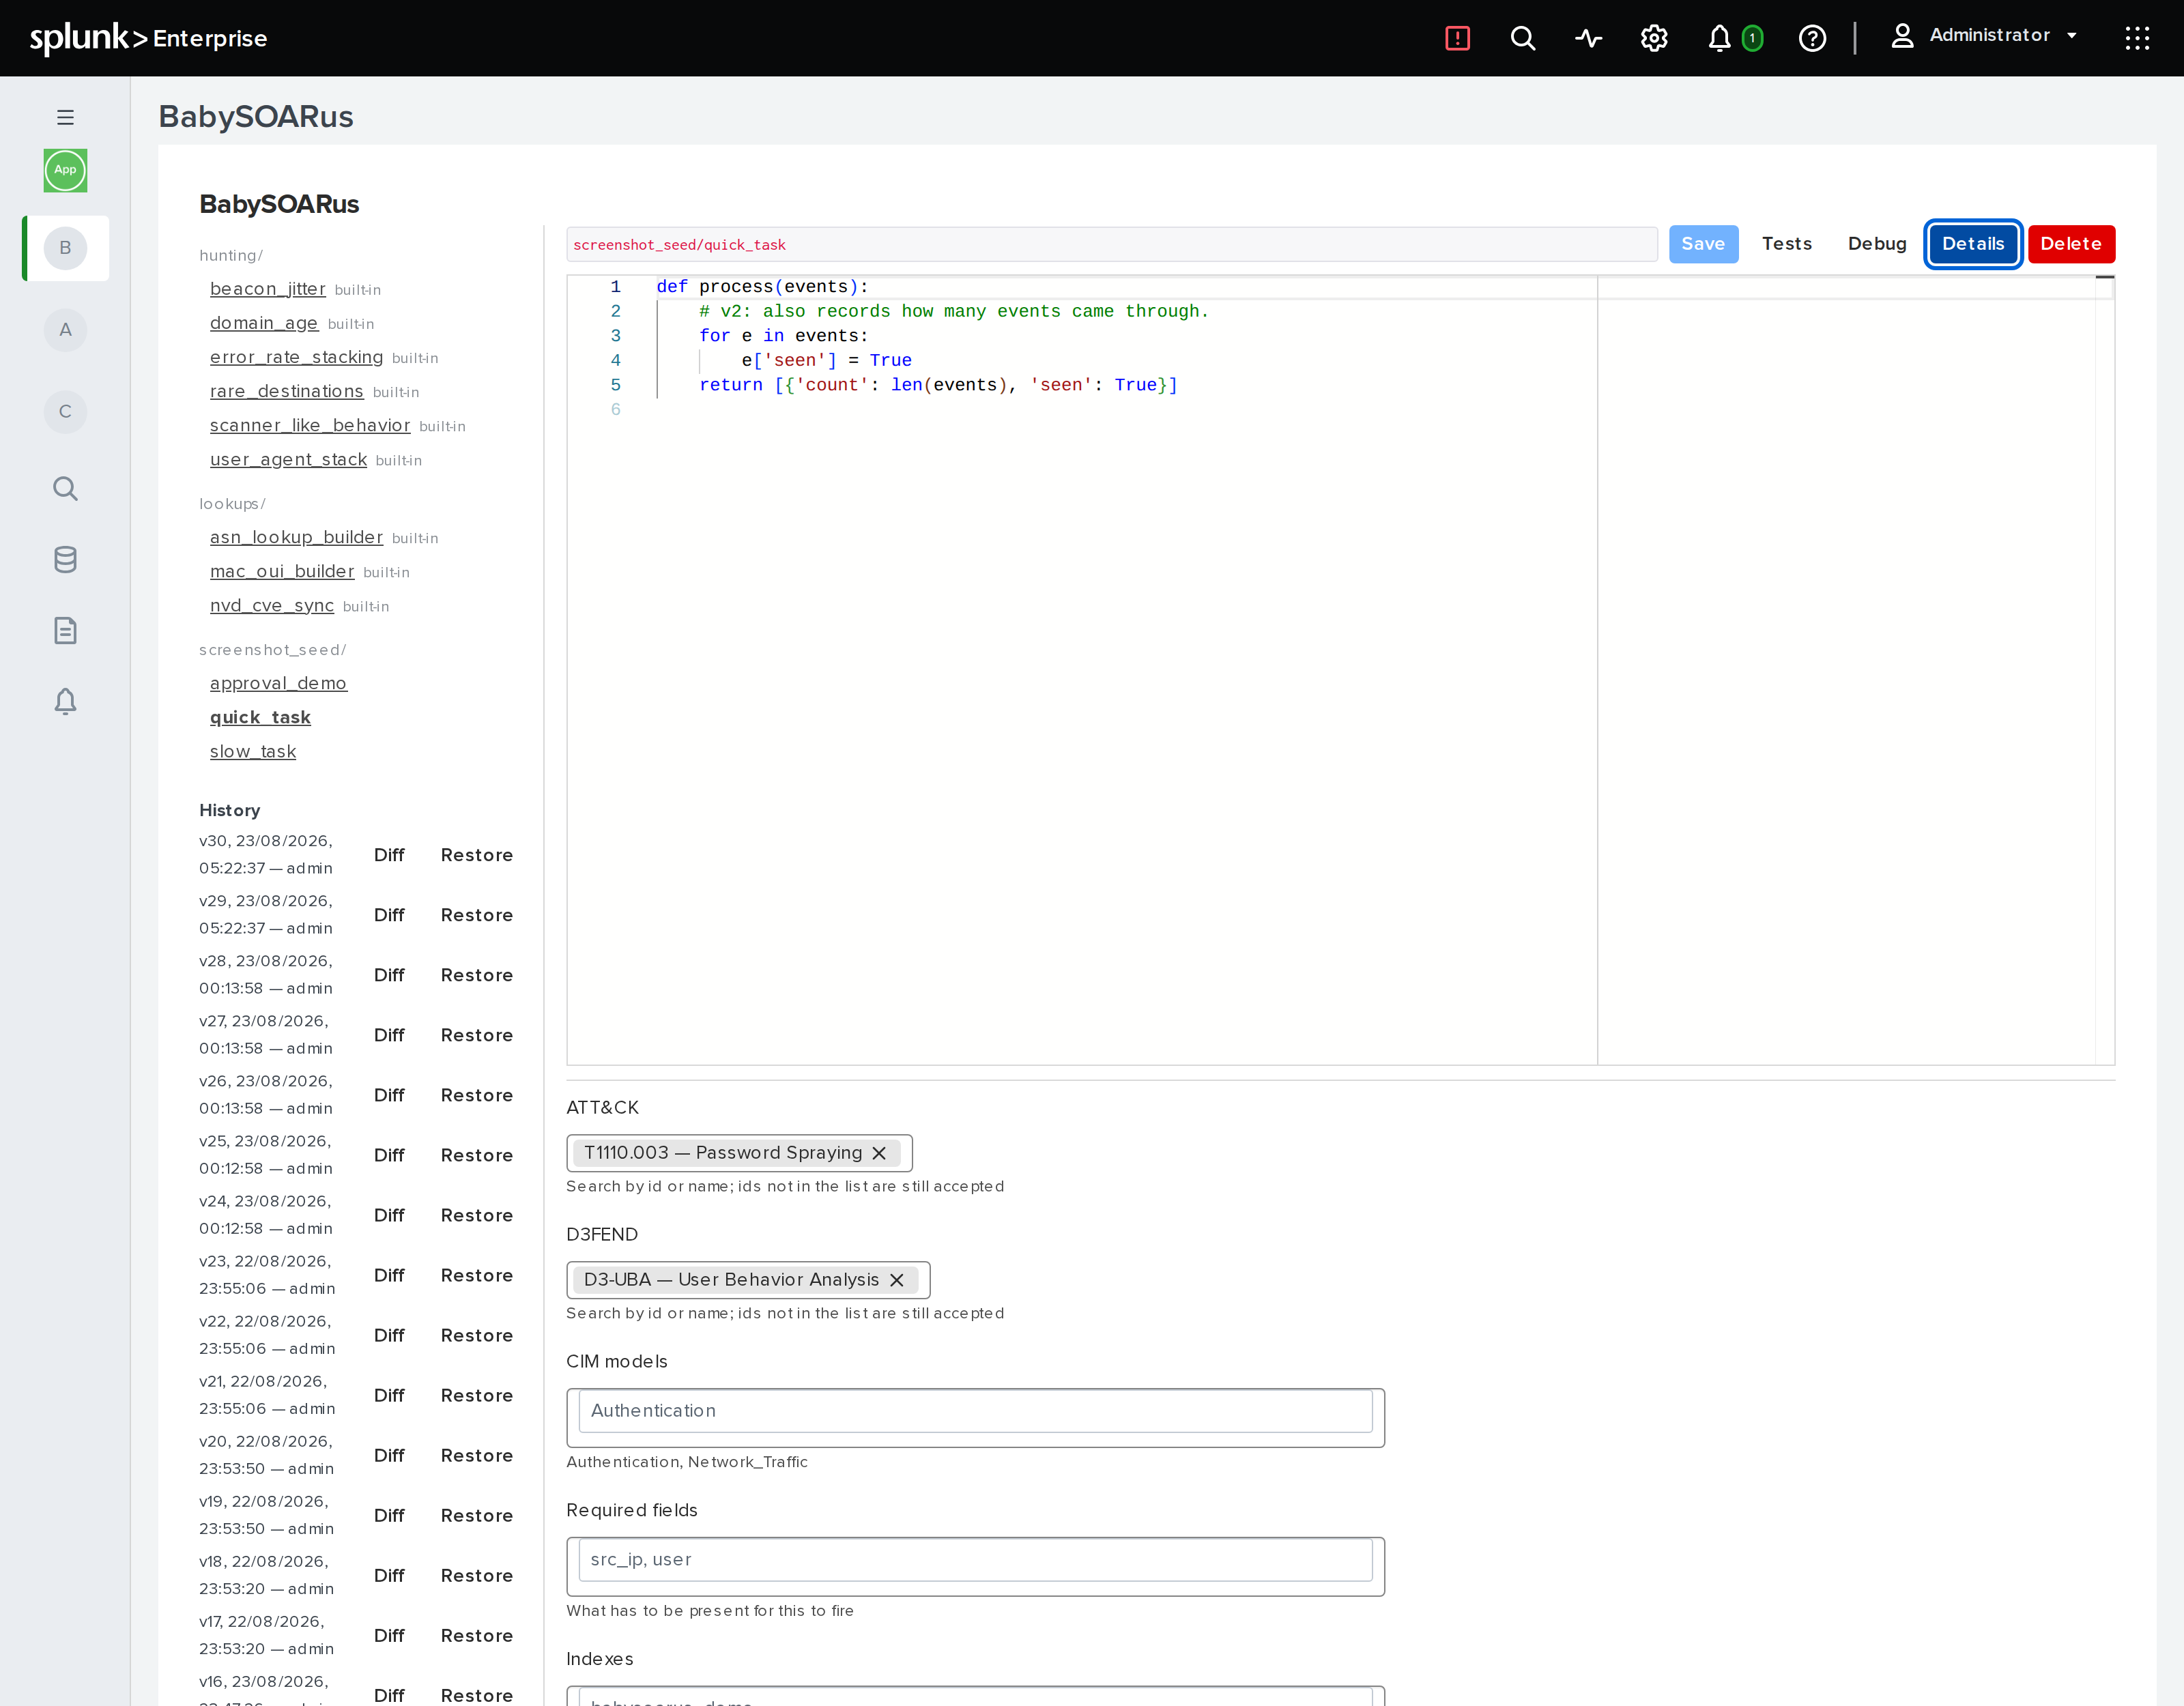The width and height of the screenshot is (2184, 1706).
Task: Show Diff for version v23
Action: [389, 1275]
